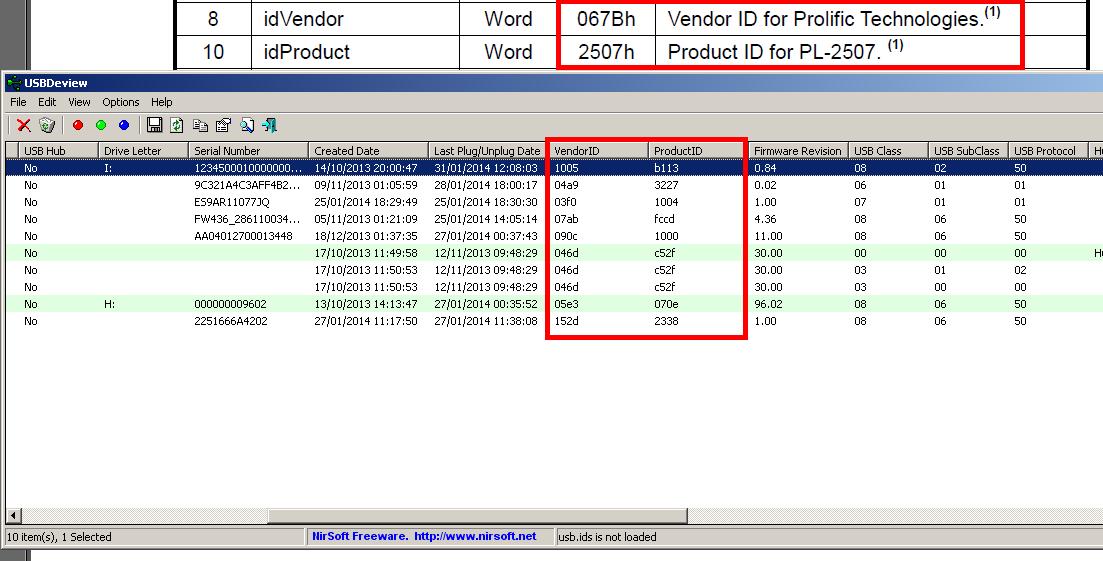Click the red dot disable device icon
The image size is (1103, 561).
coord(78,125)
